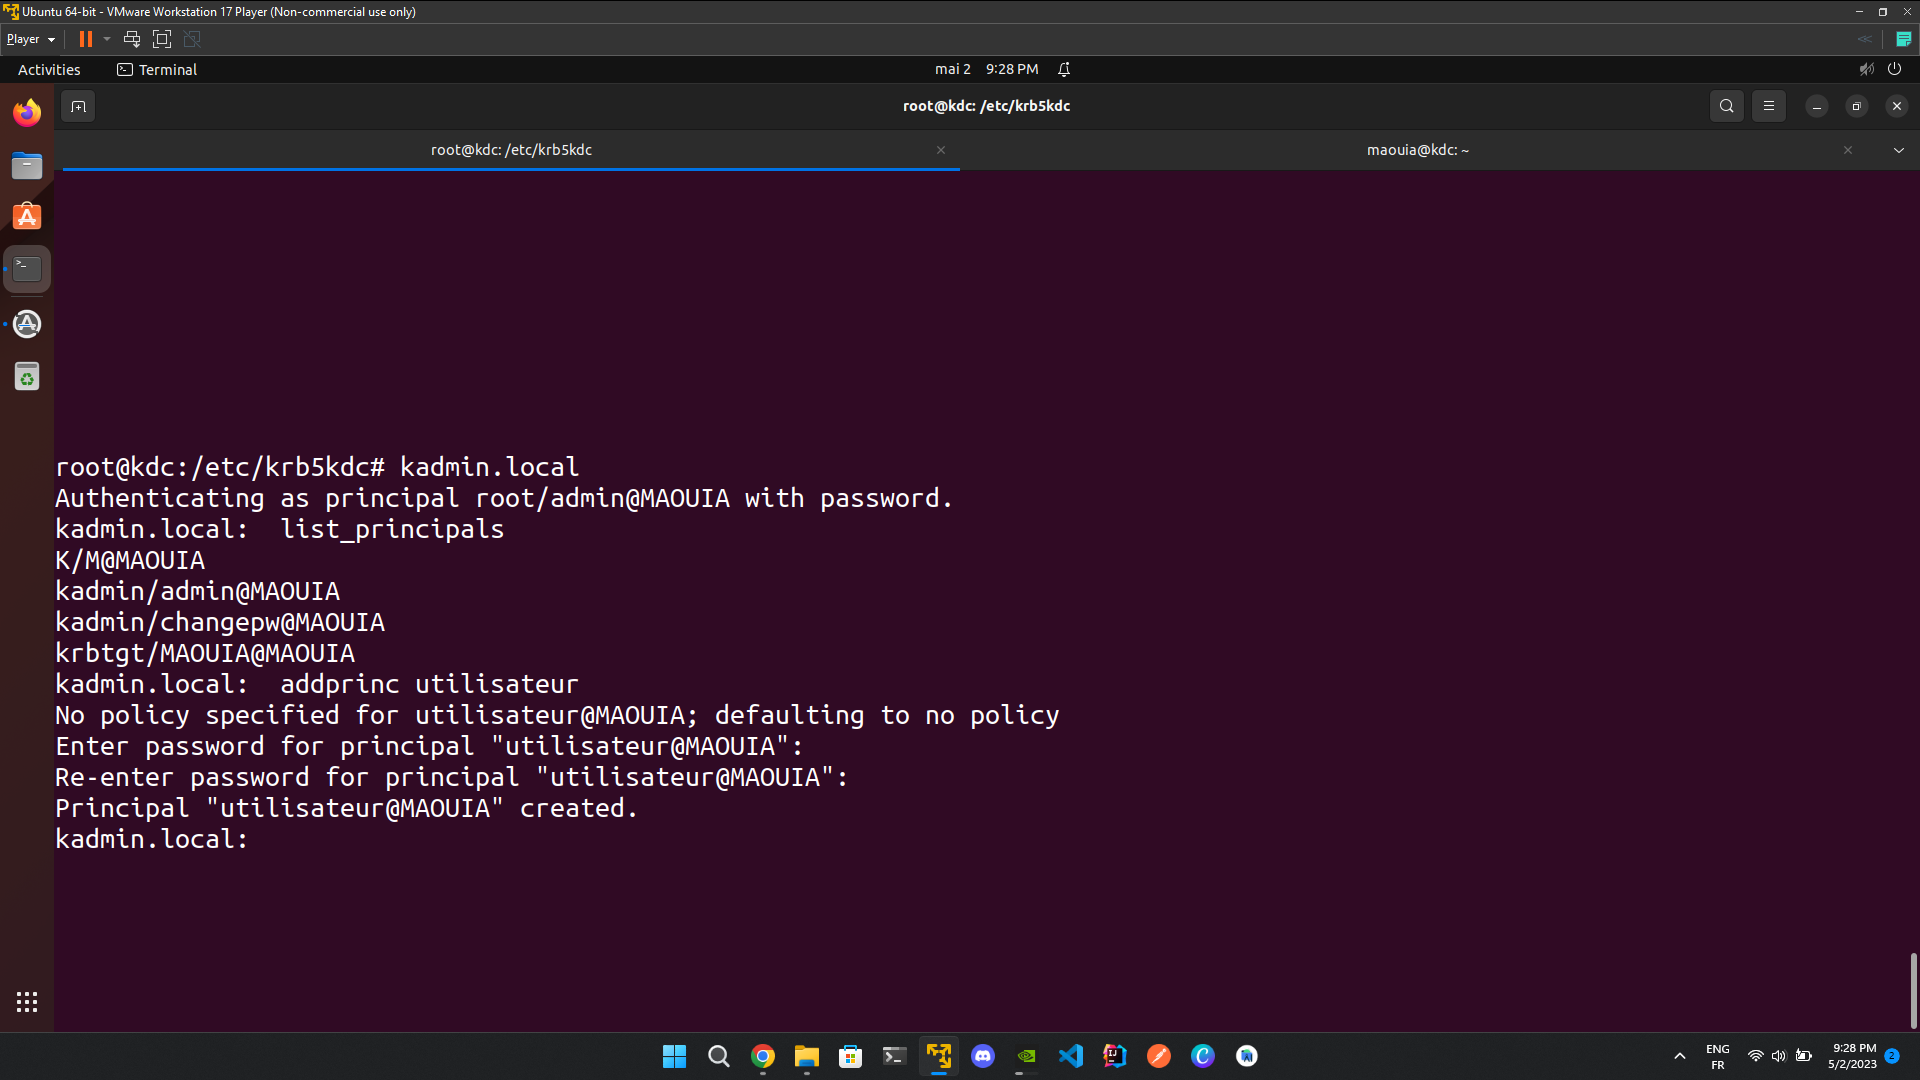This screenshot has height=1080, width=1920.
Task: Open GNOME notification bell indicator
Action: click(x=1064, y=69)
